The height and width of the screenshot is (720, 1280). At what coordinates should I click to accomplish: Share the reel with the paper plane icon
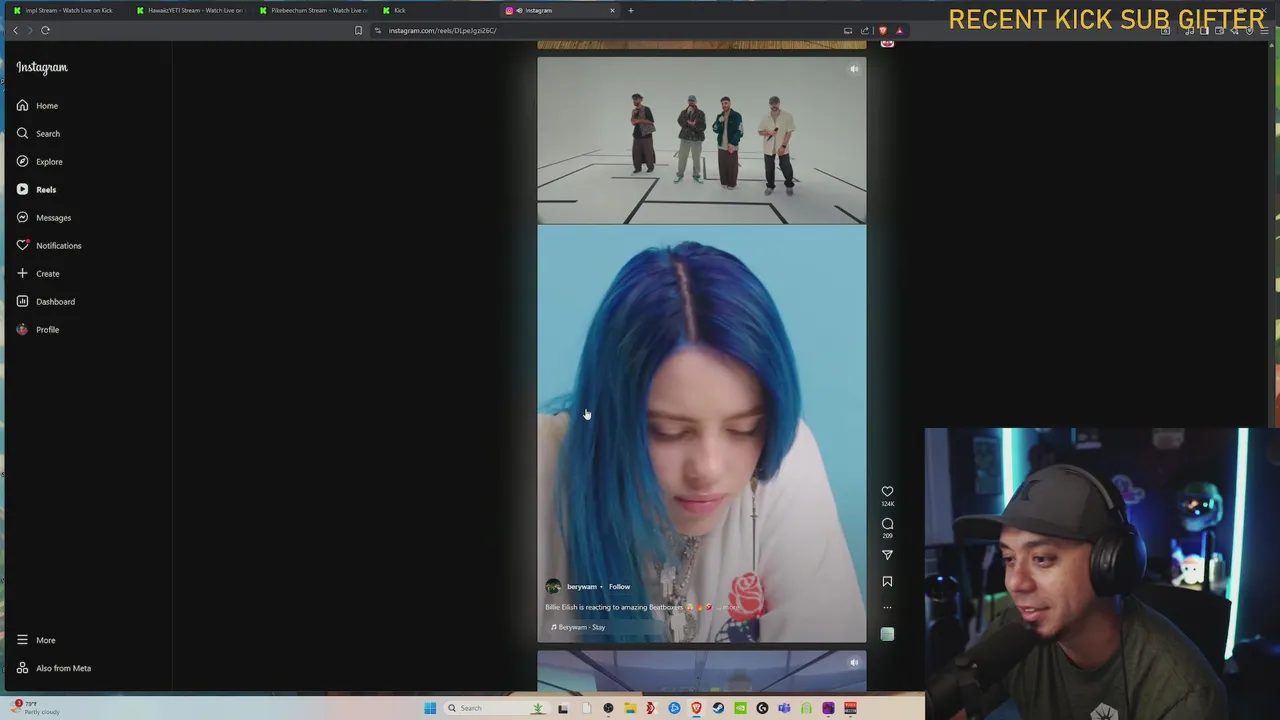tap(887, 555)
